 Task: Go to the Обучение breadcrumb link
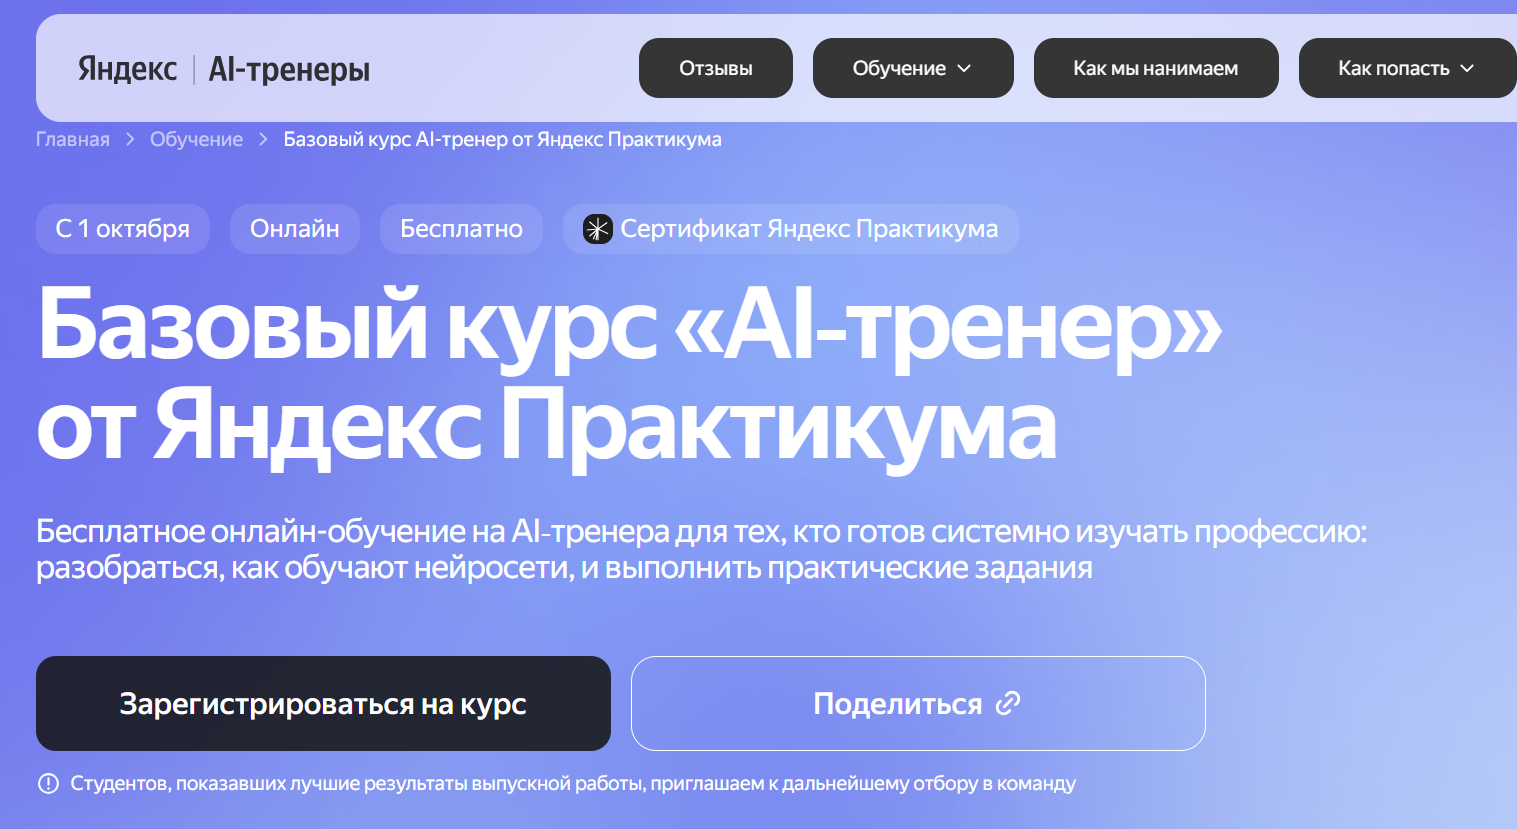pyautogui.click(x=196, y=139)
